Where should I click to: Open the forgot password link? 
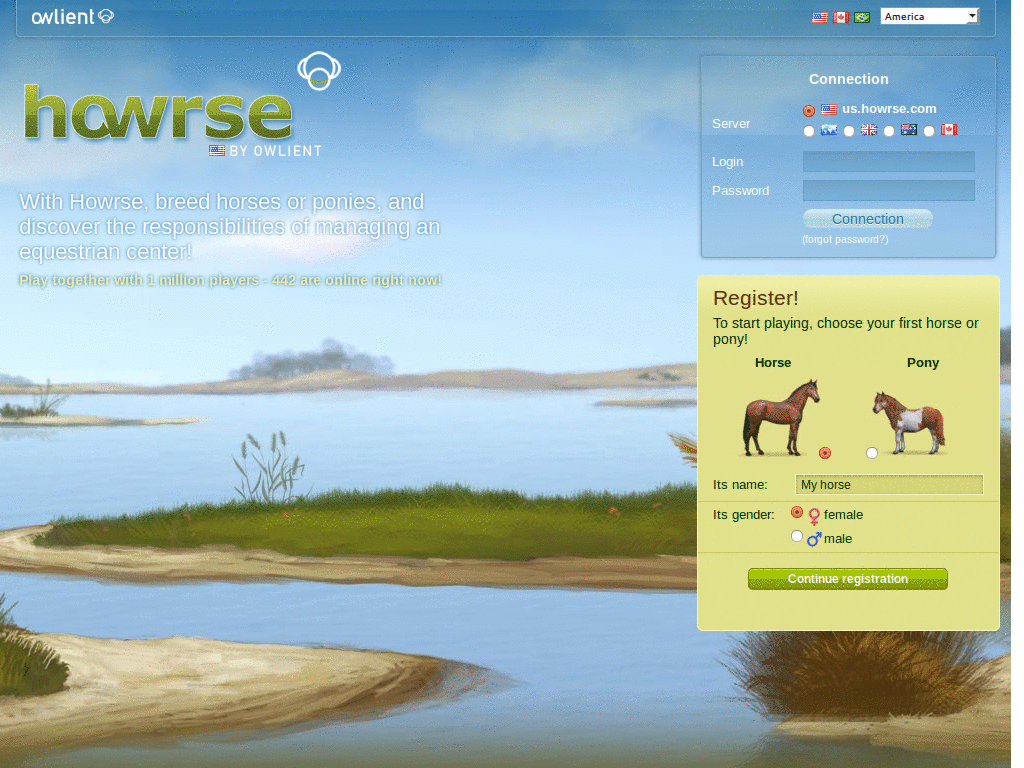(x=845, y=240)
